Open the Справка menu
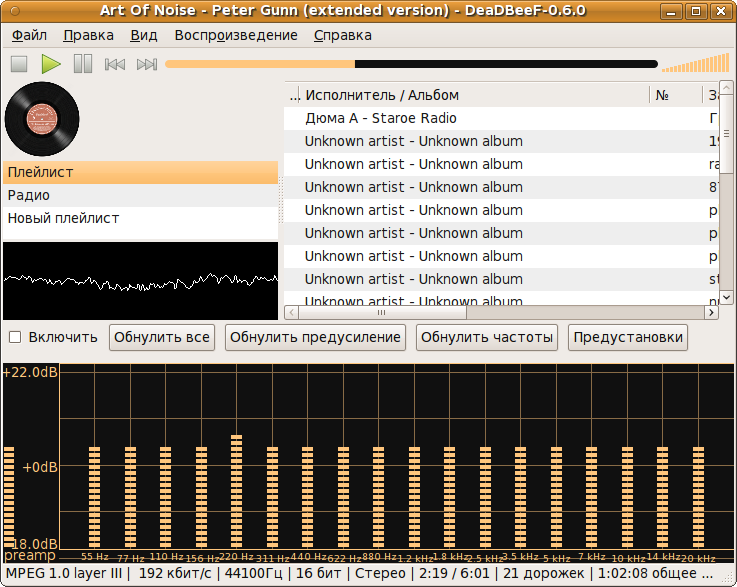 point(343,35)
